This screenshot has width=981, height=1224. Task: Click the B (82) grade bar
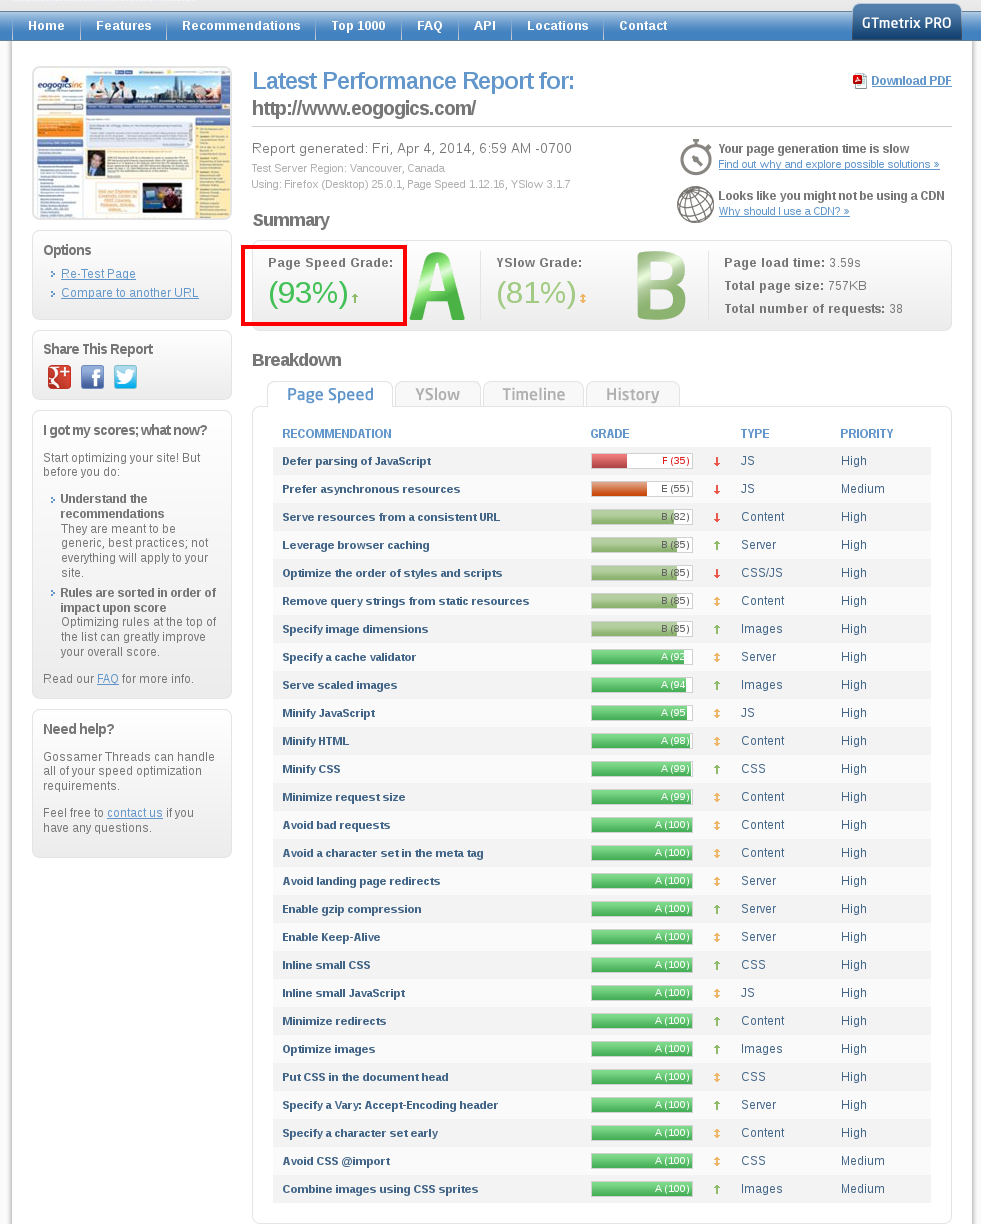click(641, 517)
